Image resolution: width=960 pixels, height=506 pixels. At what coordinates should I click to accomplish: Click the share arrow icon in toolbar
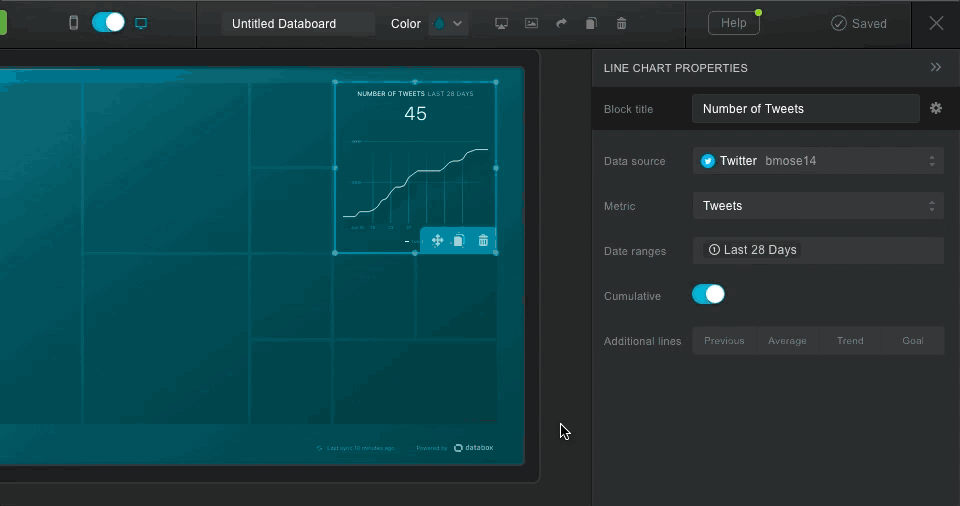tap(561, 24)
